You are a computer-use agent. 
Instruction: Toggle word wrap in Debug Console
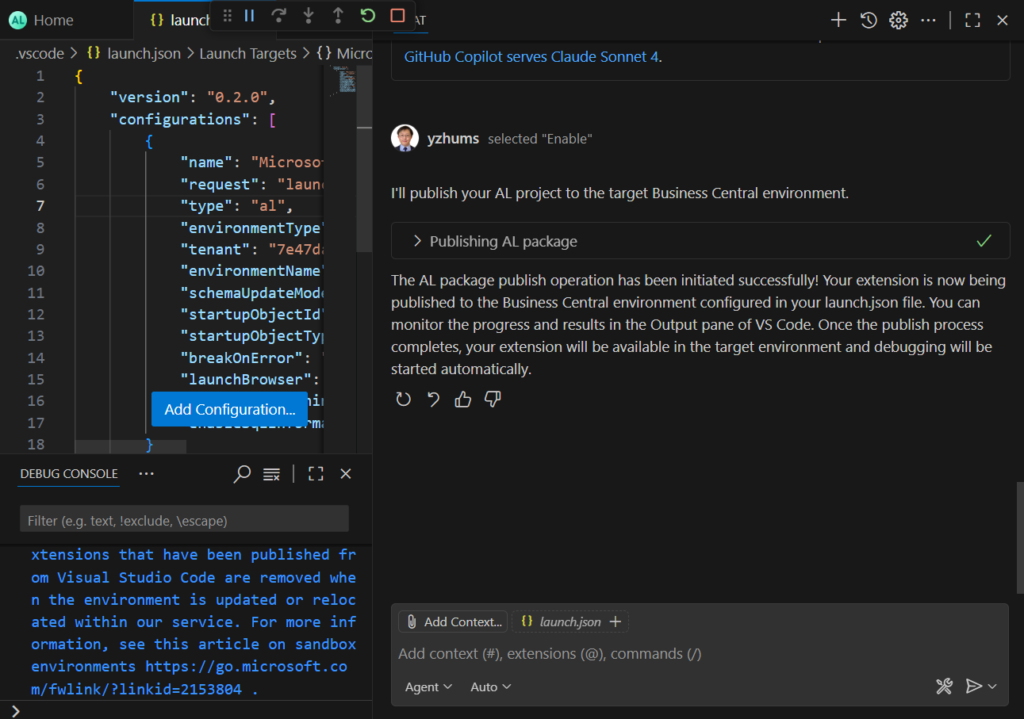tap(271, 474)
